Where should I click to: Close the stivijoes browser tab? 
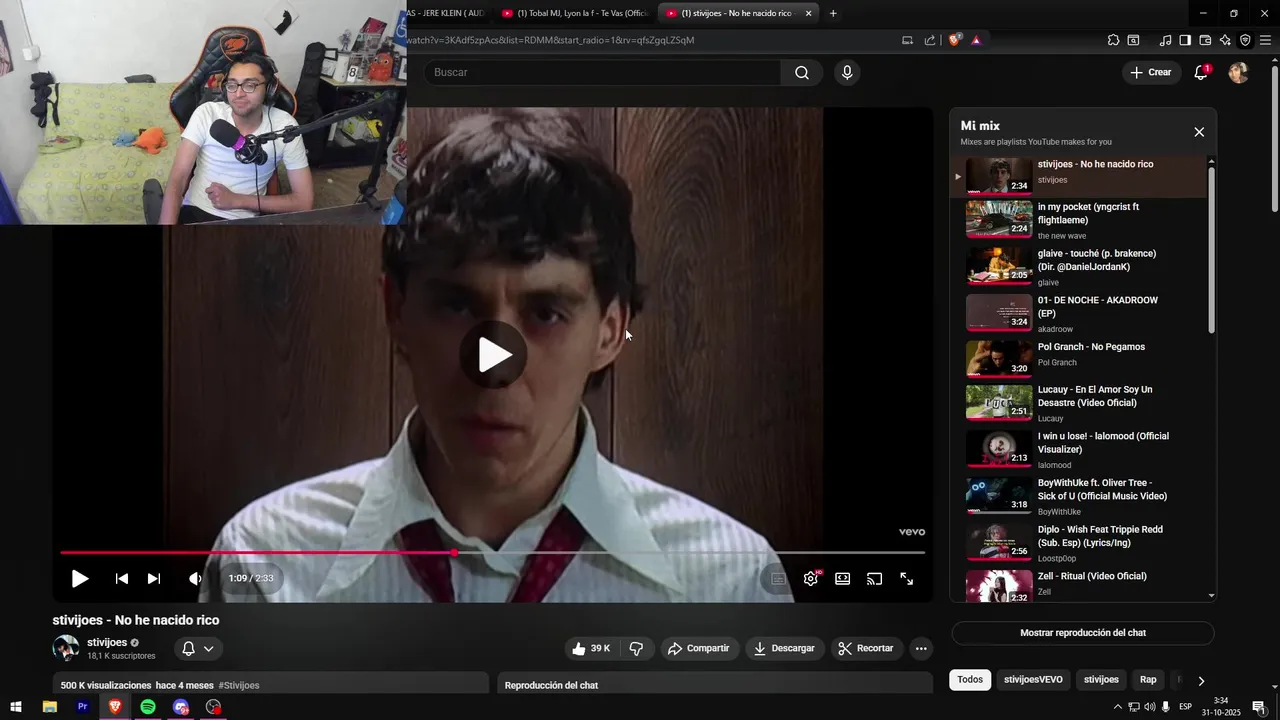(x=808, y=13)
